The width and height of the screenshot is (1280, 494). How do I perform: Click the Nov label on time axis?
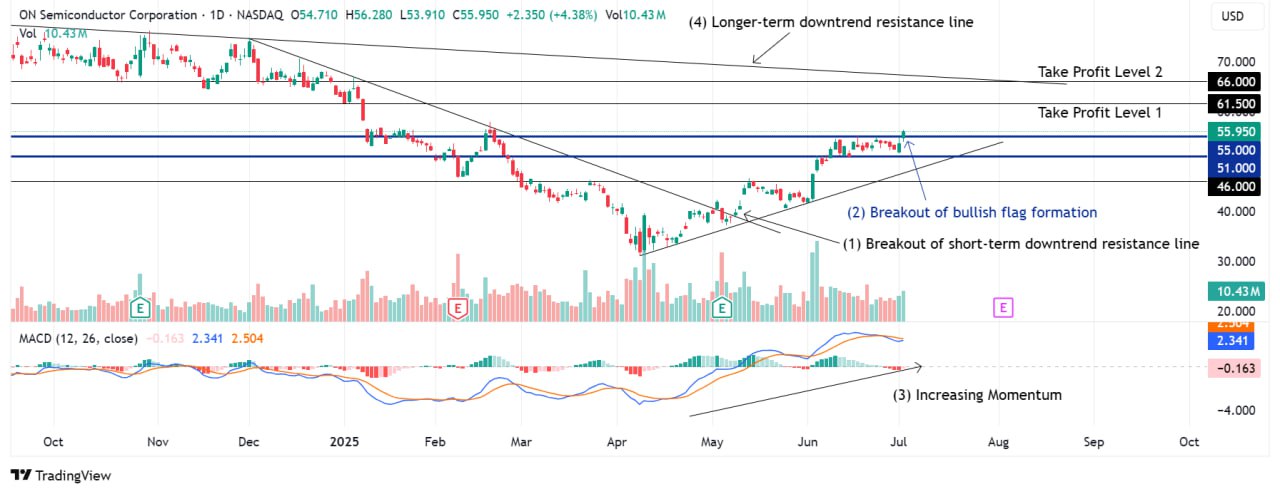point(156,441)
